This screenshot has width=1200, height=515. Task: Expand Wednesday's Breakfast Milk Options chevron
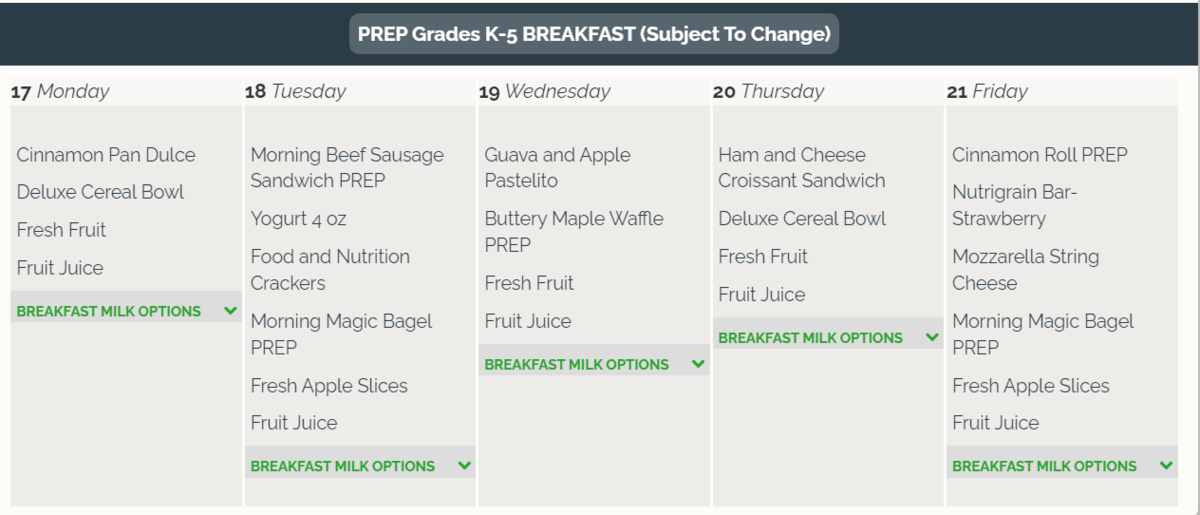coord(698,364)
